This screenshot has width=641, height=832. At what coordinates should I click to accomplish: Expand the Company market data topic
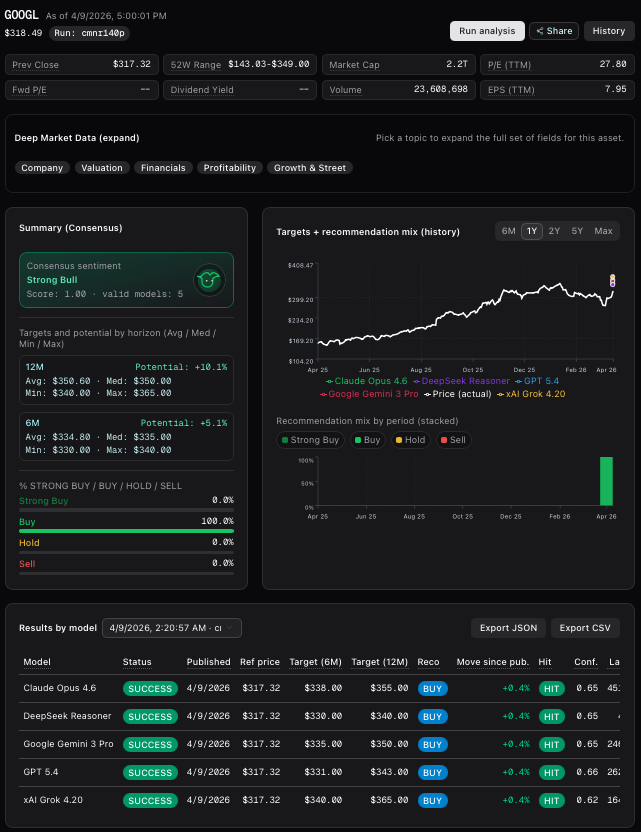(42, 168)
